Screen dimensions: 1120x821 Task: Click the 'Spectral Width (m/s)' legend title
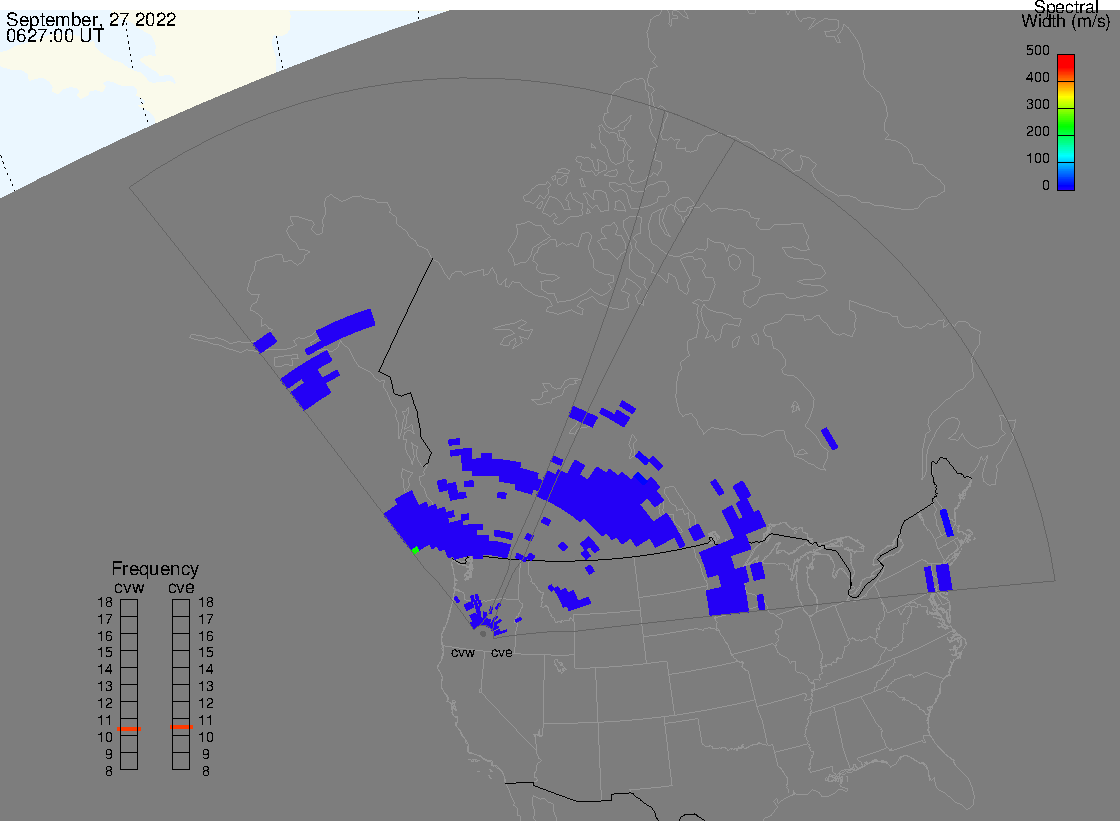pos(1066,14)
